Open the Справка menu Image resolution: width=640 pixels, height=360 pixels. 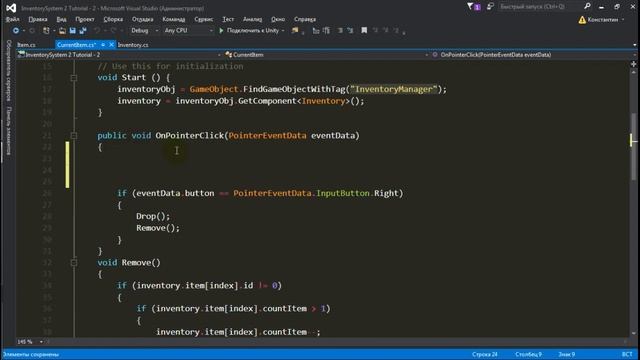click(x=304, y=19)
